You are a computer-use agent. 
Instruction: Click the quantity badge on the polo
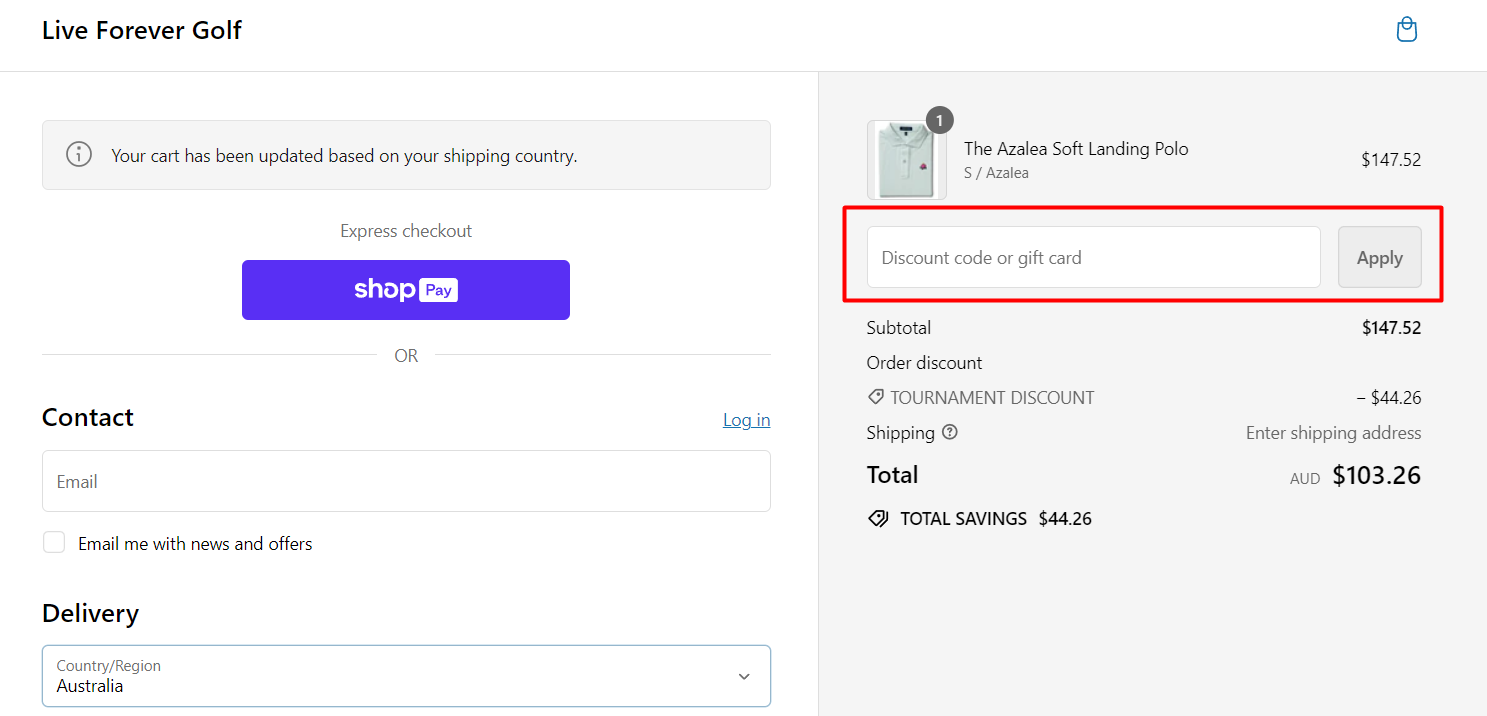tap(939, 120)
